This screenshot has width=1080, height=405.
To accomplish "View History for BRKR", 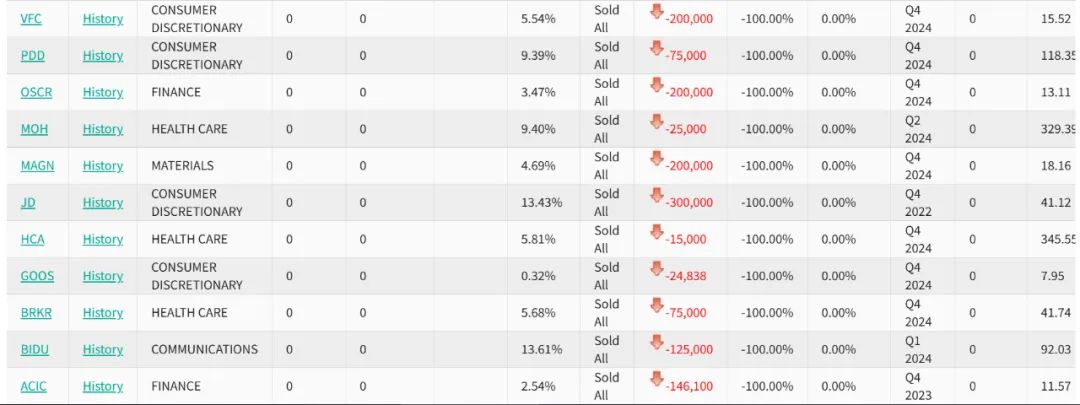I will click(103, 313).
